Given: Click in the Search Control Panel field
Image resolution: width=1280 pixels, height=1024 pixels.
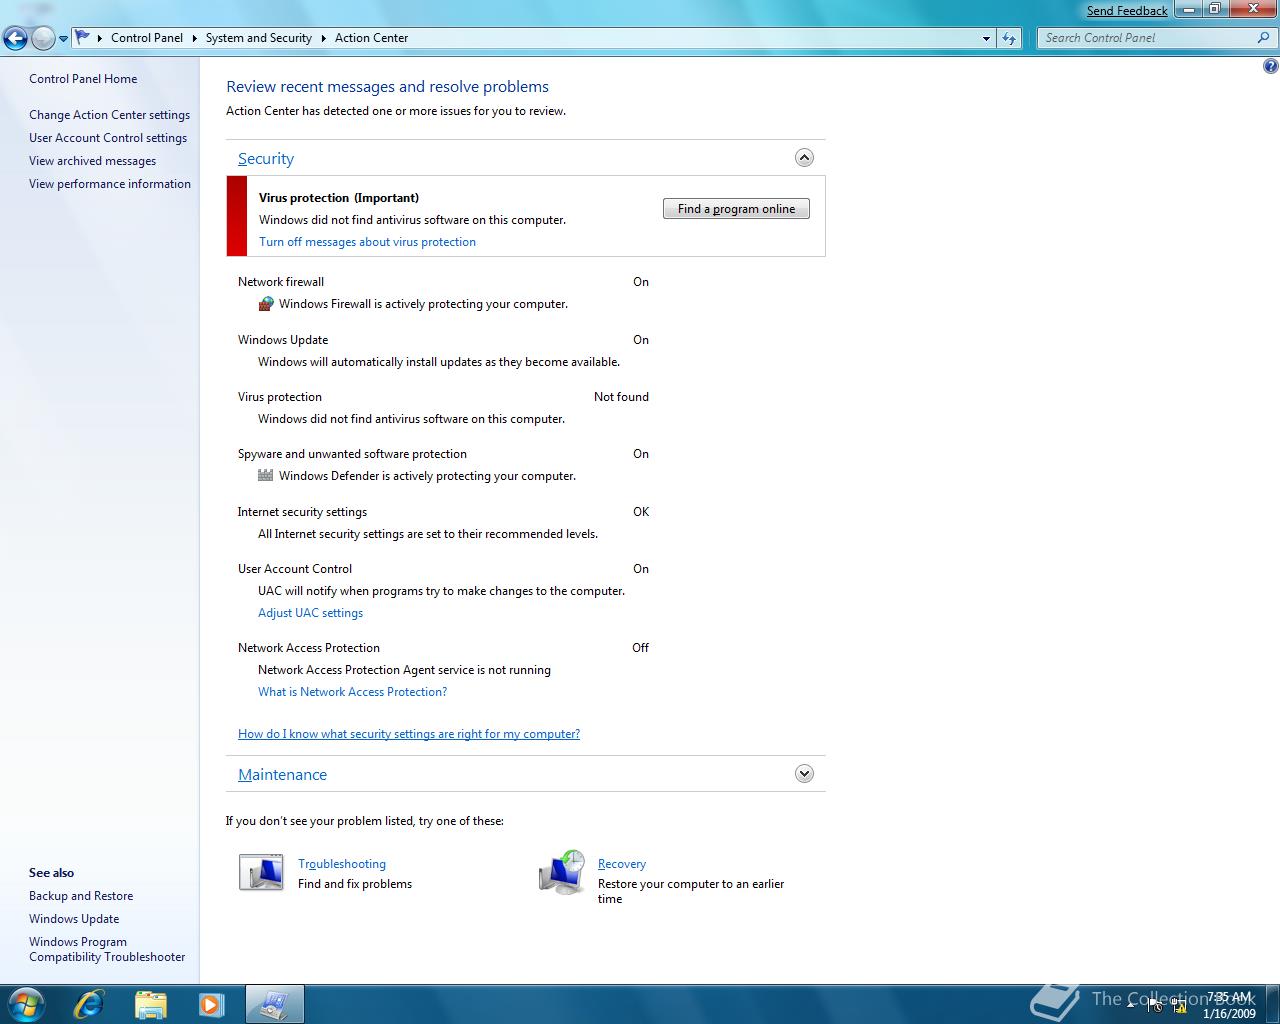Looking at the screenshot, I should click(1146, 38).
